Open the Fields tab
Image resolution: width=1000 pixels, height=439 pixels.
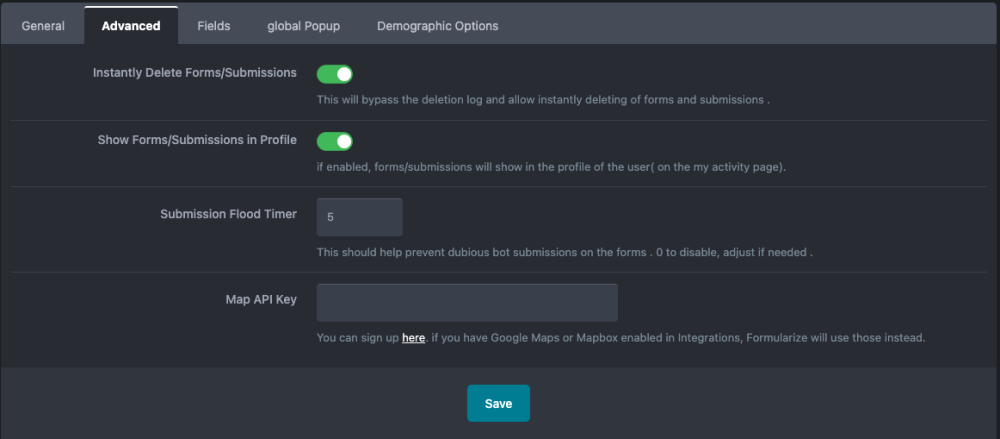tap(214, 26)
